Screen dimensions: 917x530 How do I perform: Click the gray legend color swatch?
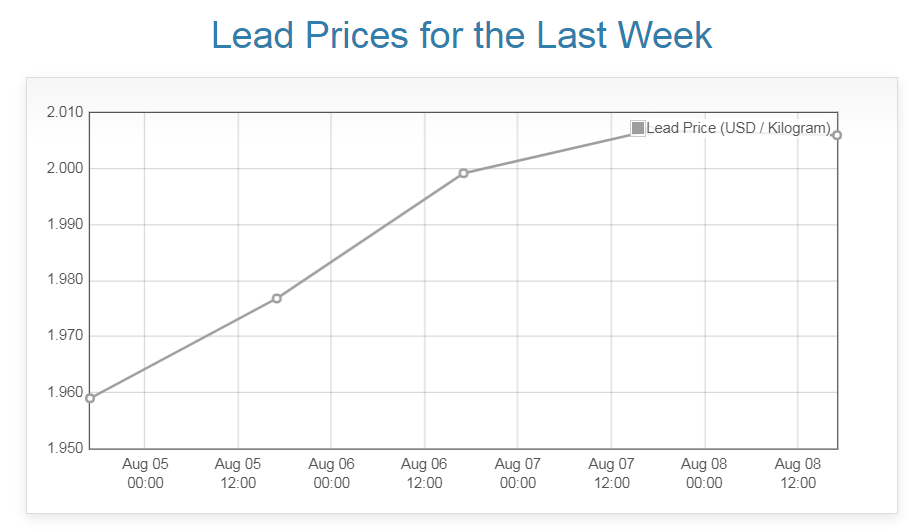tap(638, 128)
